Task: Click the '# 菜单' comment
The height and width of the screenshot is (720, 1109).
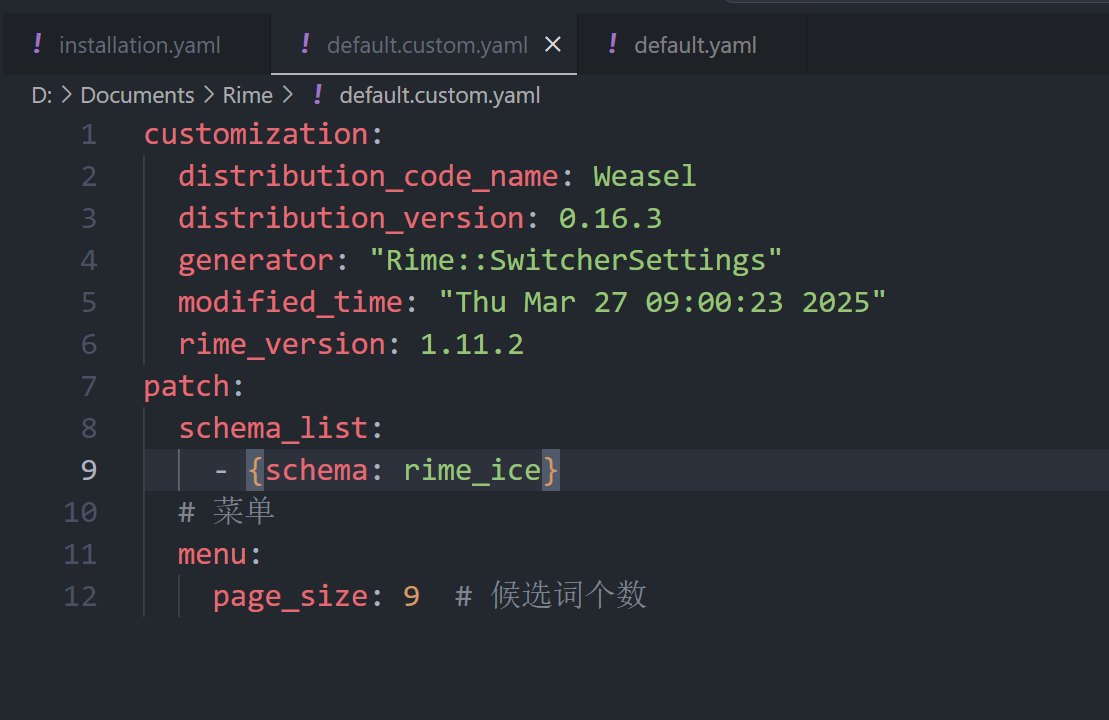Action: pos(226,511)
